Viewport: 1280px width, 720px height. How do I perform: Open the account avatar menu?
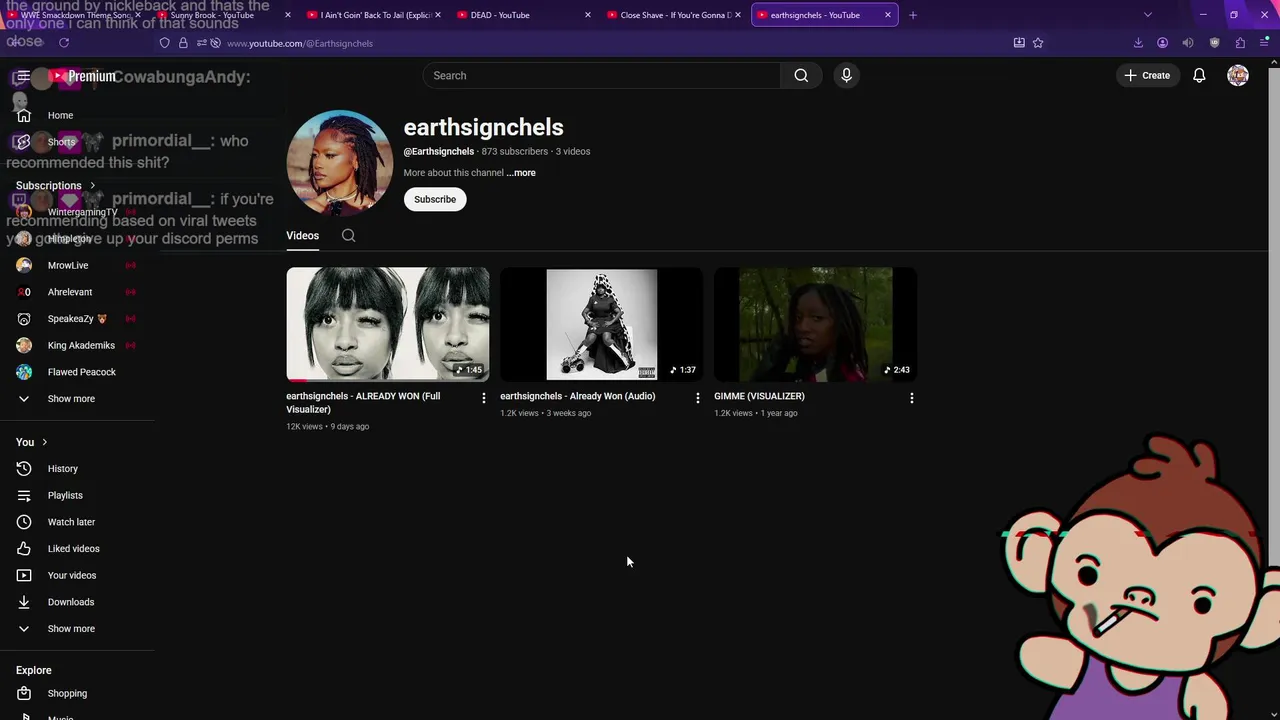(x=1238, y=76)
